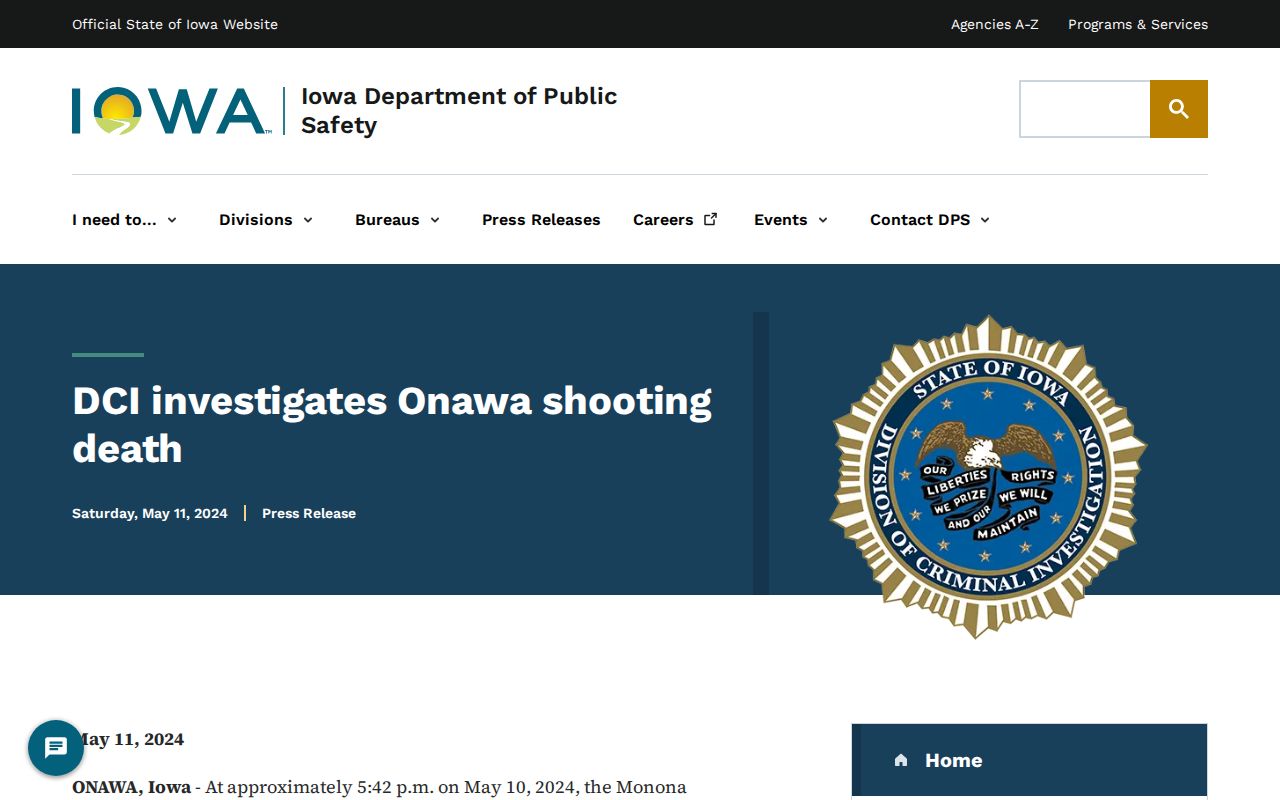Click the date Saturday, May 11, 2024
Image resolution: width=1280 pixels, height=800 pixels.
pyautogui.click(x=150, y=513)
